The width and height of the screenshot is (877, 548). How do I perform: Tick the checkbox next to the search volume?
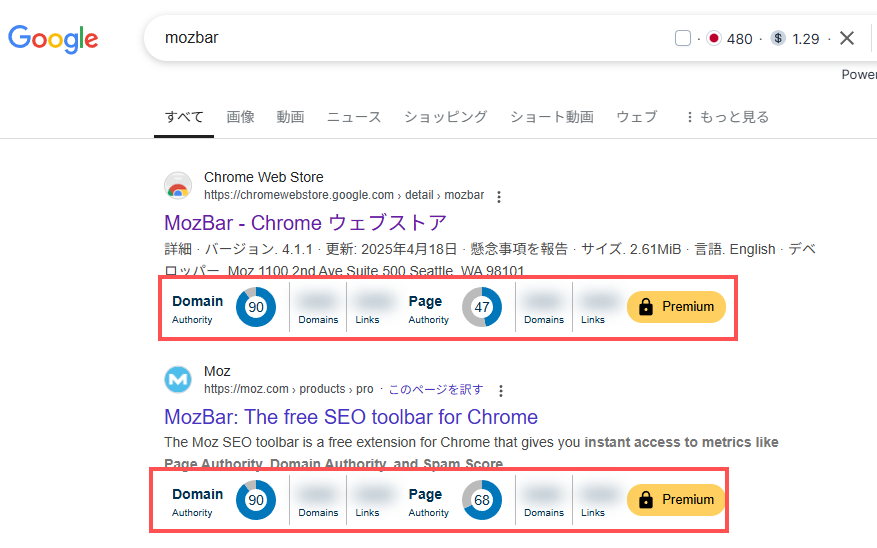tap(682, 38)
